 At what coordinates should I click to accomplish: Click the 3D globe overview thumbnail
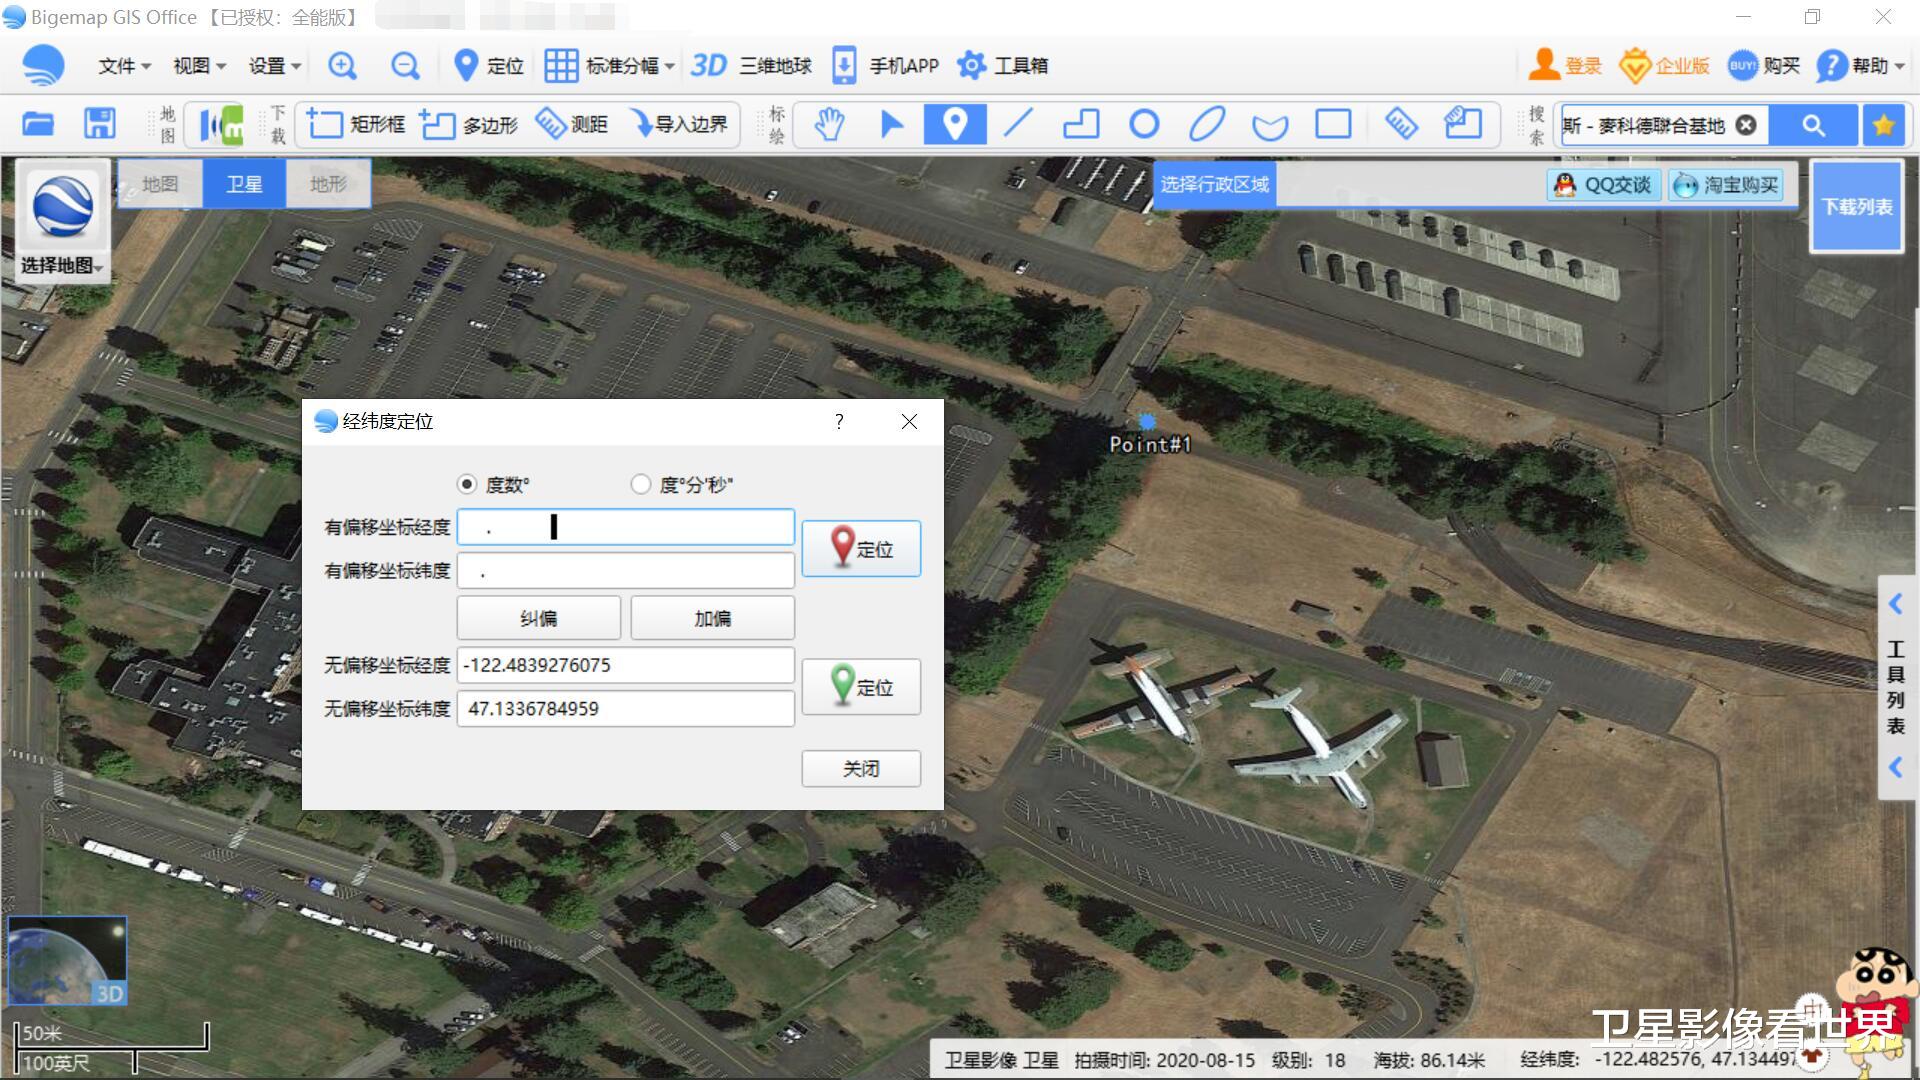pos(68,960)
